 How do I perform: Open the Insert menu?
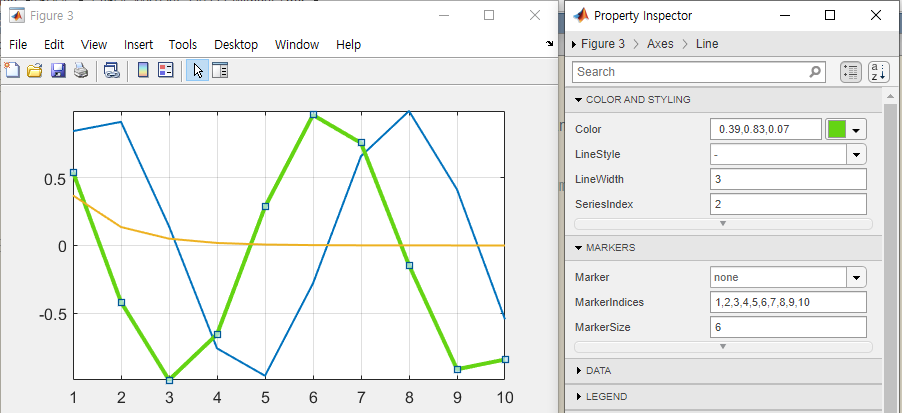[139, 44]
